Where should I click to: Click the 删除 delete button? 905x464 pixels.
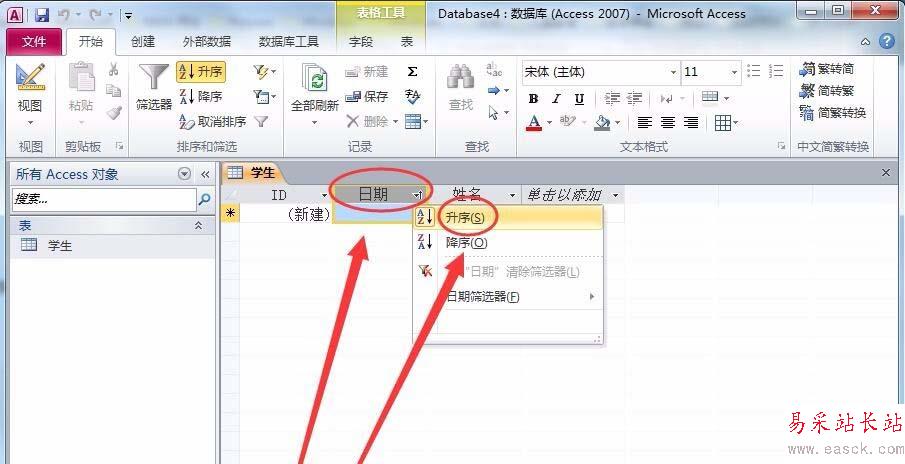[x=367, y=121]
